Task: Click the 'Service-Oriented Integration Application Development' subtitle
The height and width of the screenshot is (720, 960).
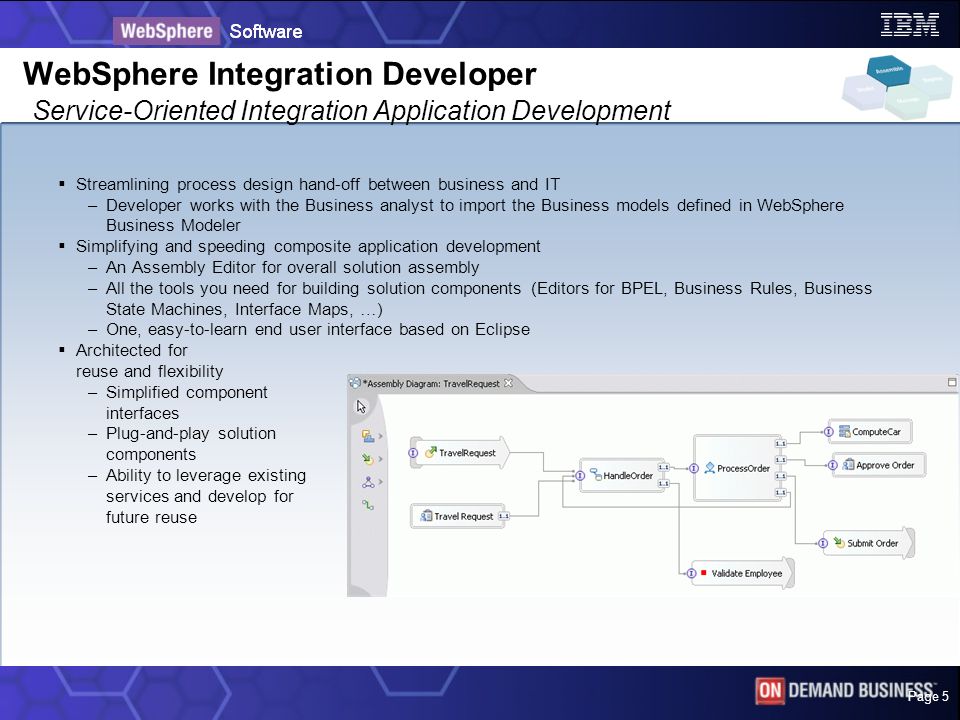Action: pos(352,111)
